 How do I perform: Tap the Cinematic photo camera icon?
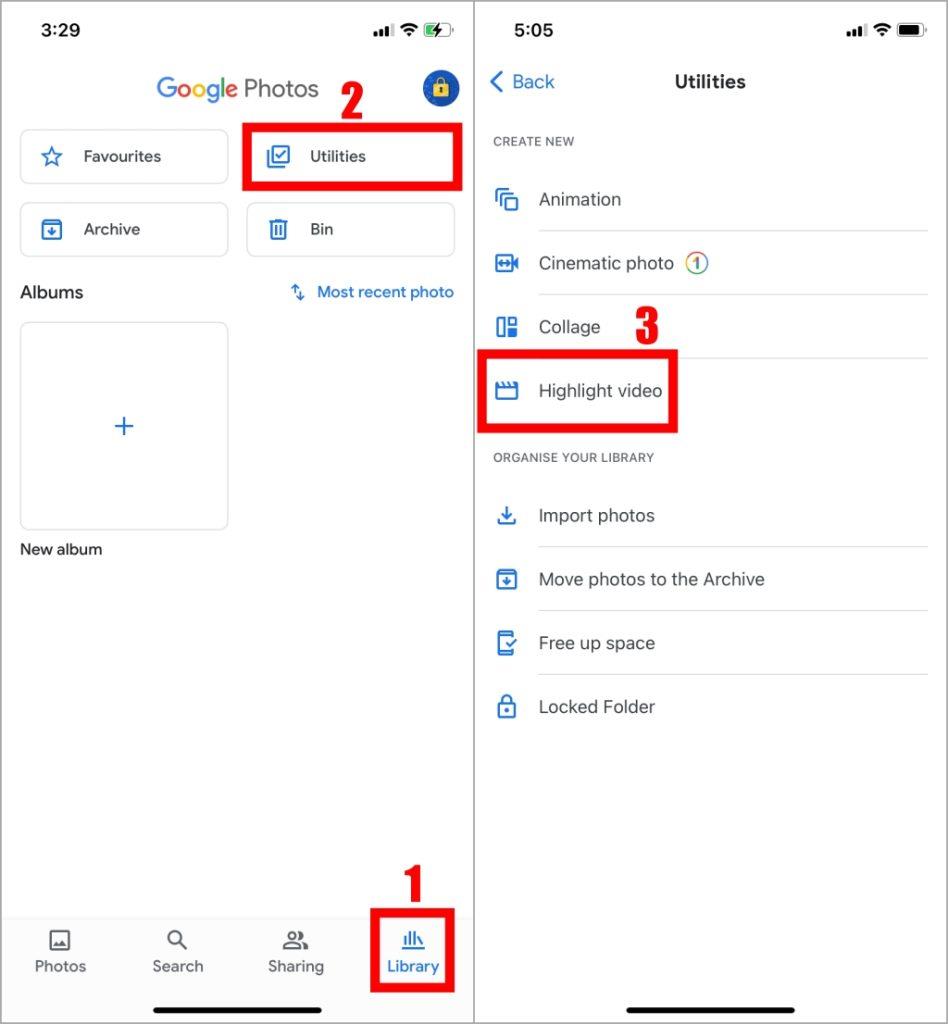pyautogui.click(x=507, y=263)
